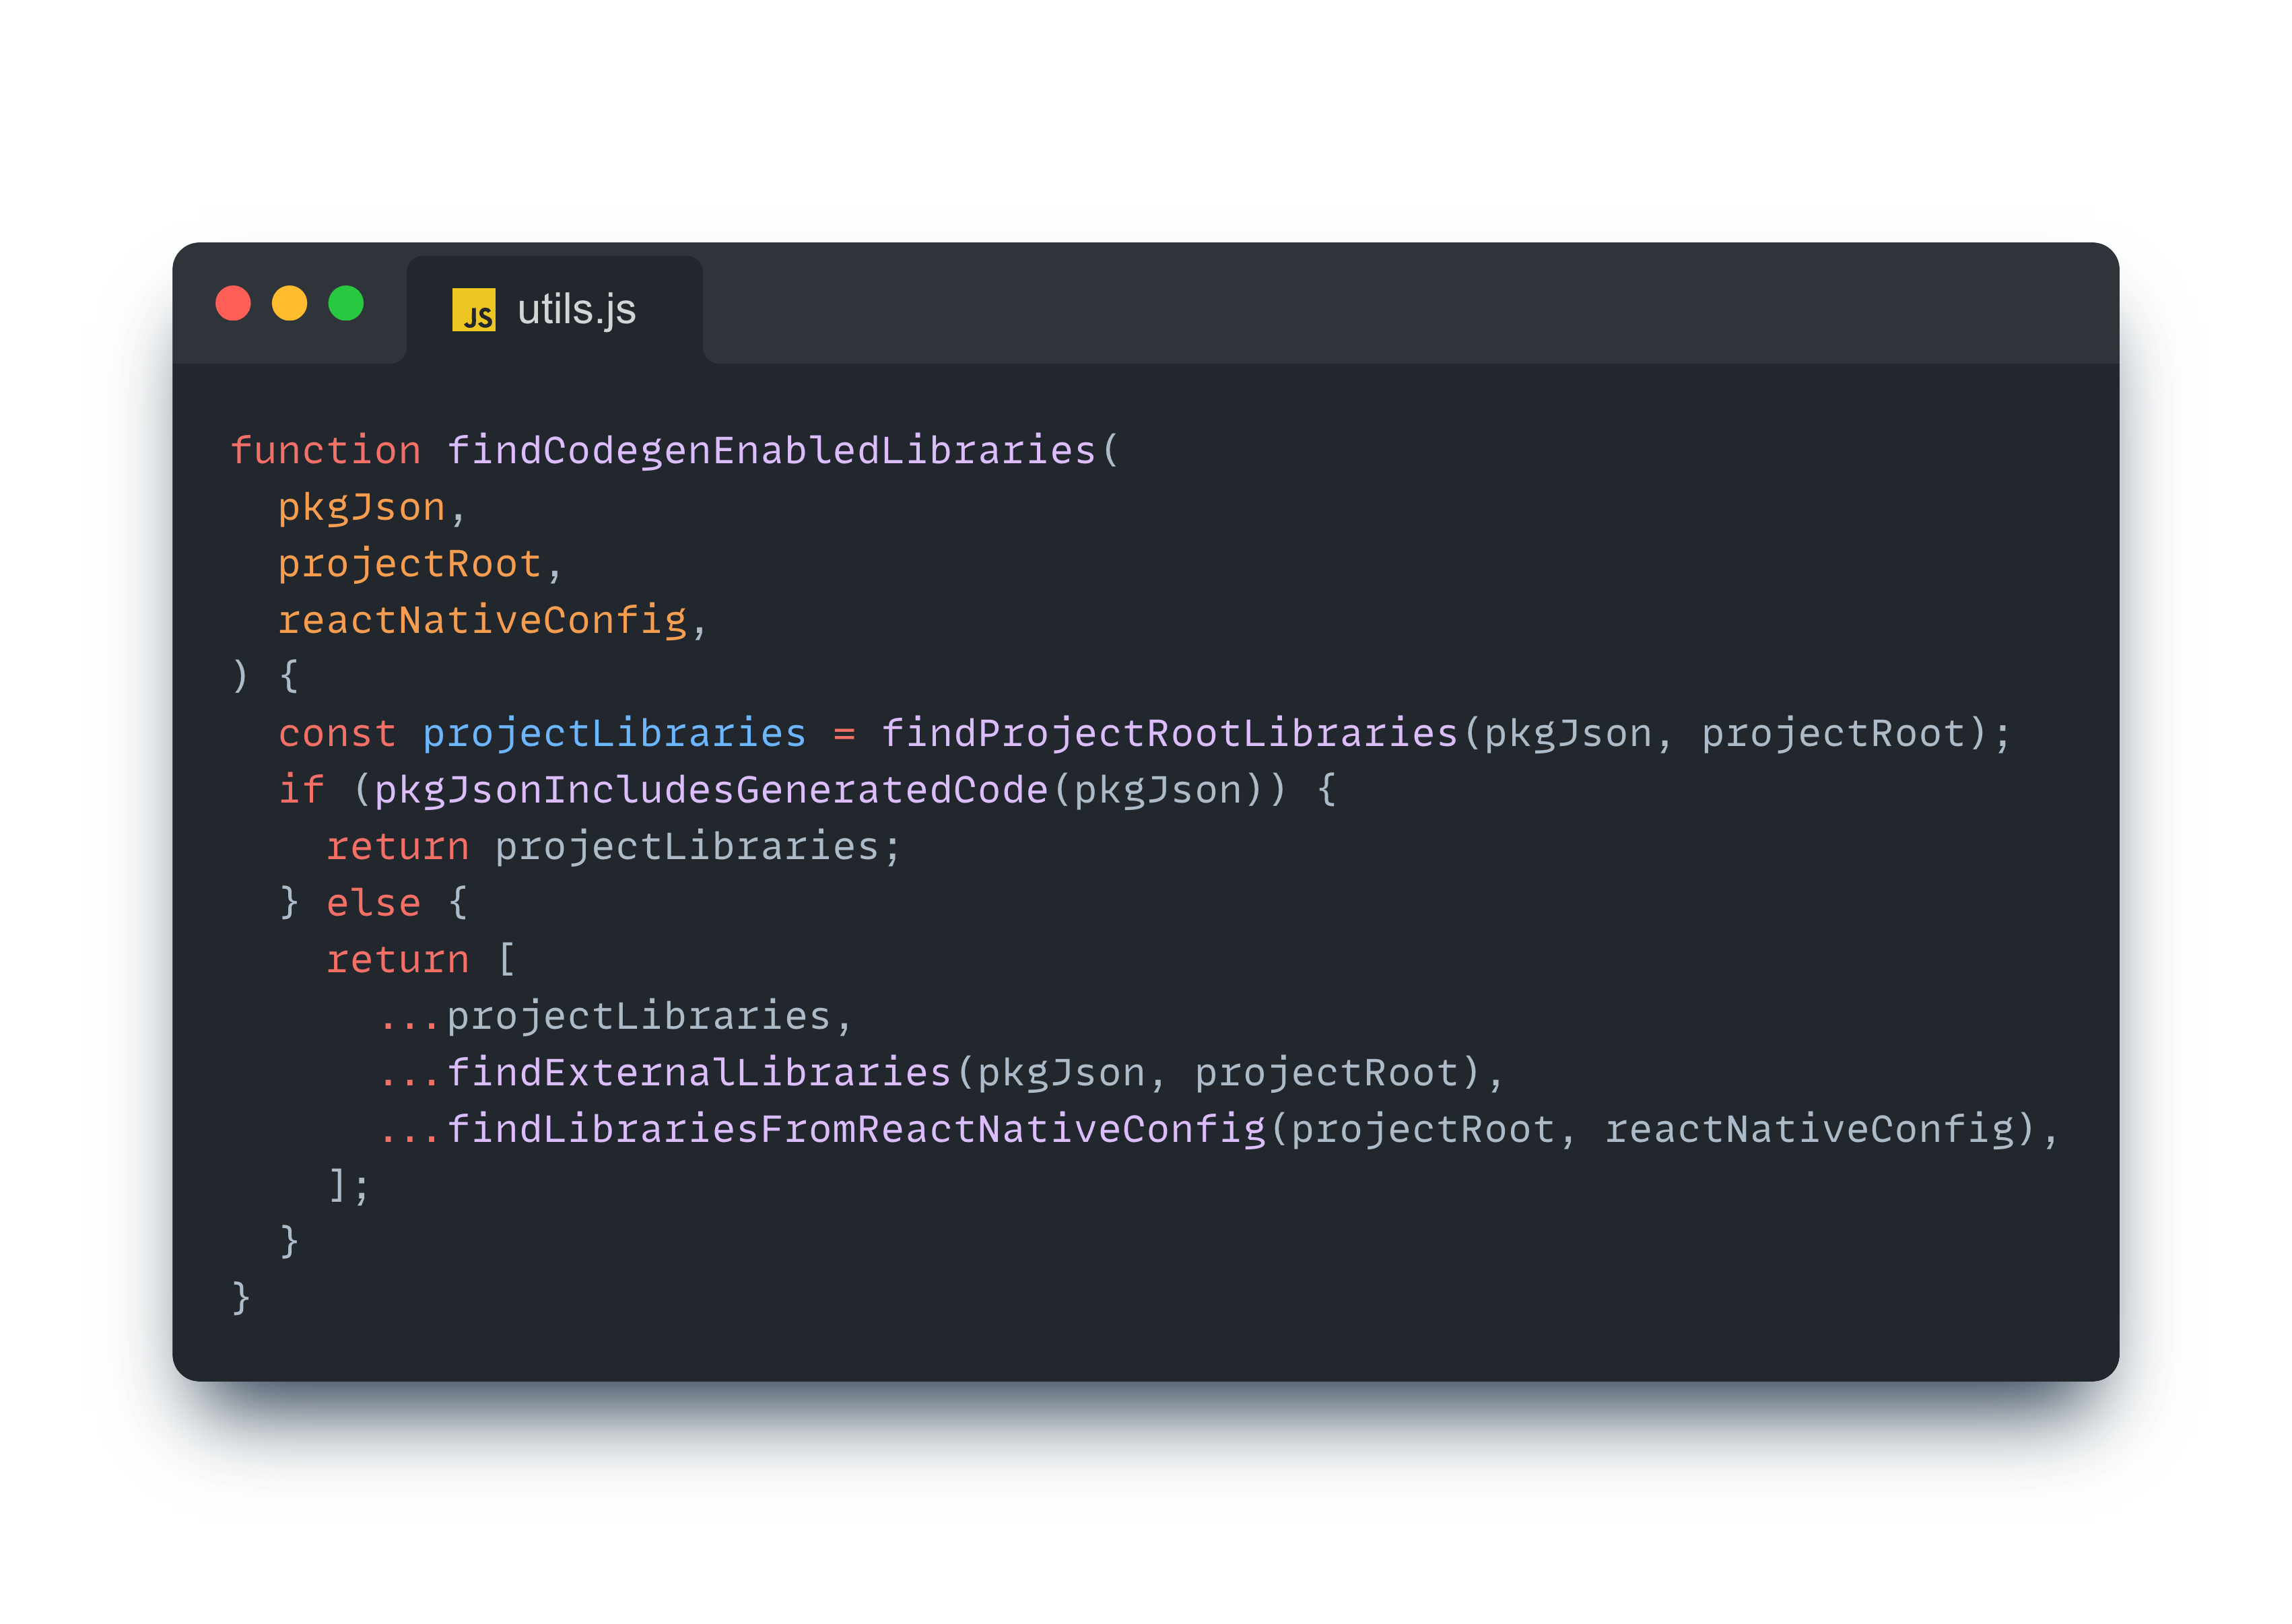The width and height of the screenshot is (2292, 1624).
Task: Click the pkgJson parameter on second line
Action: tap(361, 508)
